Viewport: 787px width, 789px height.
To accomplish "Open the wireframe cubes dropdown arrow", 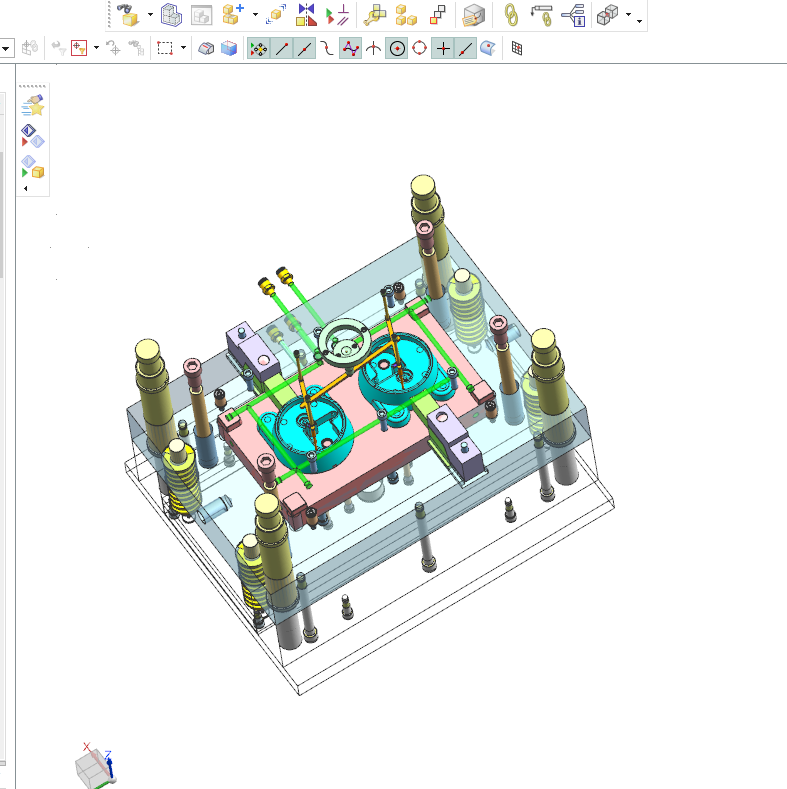I will click(628, 15).
